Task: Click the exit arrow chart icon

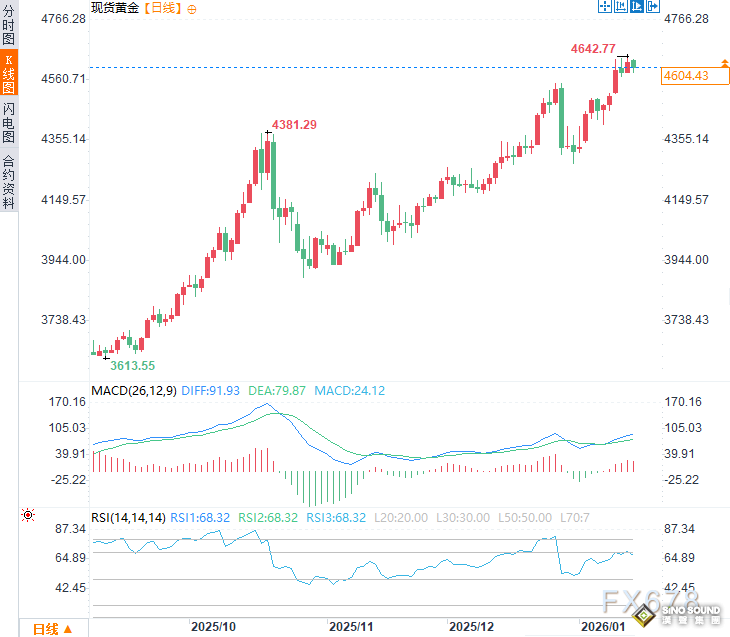Action: click(x=654, y=7)
